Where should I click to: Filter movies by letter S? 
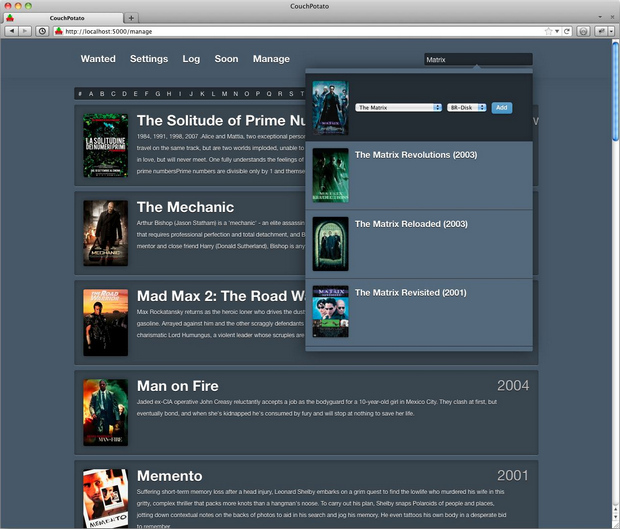291,94
